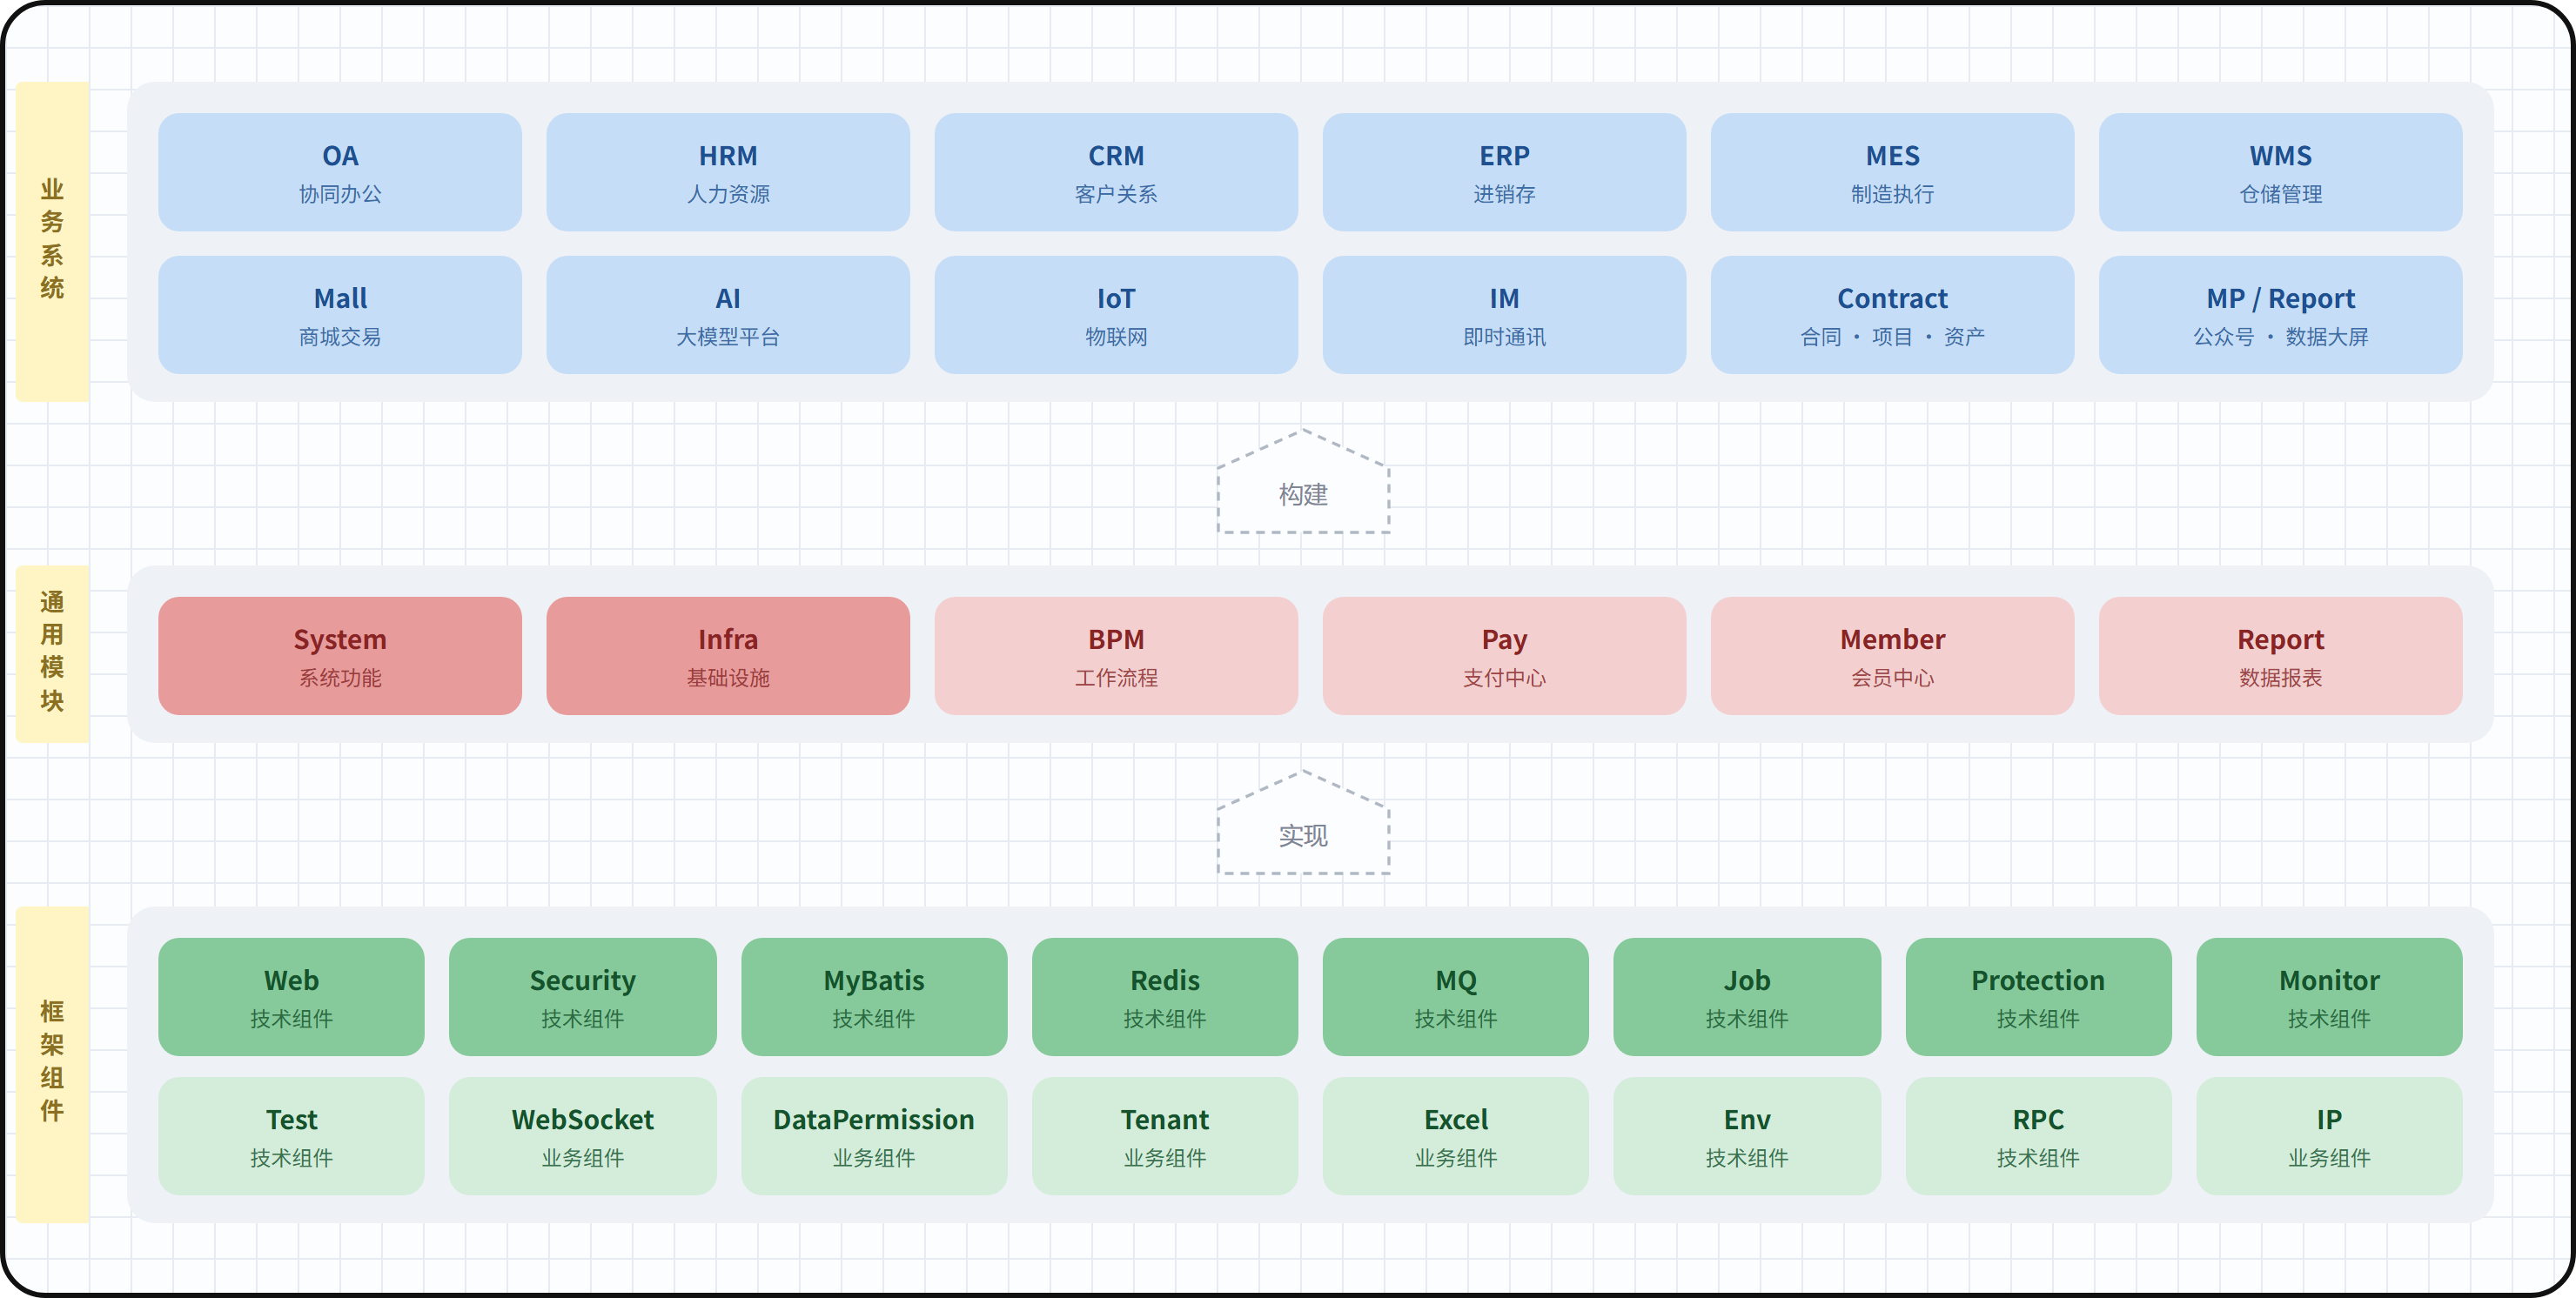Open the RPC 技术组件 block
The image size is (2576, 1298).
2038,1136
